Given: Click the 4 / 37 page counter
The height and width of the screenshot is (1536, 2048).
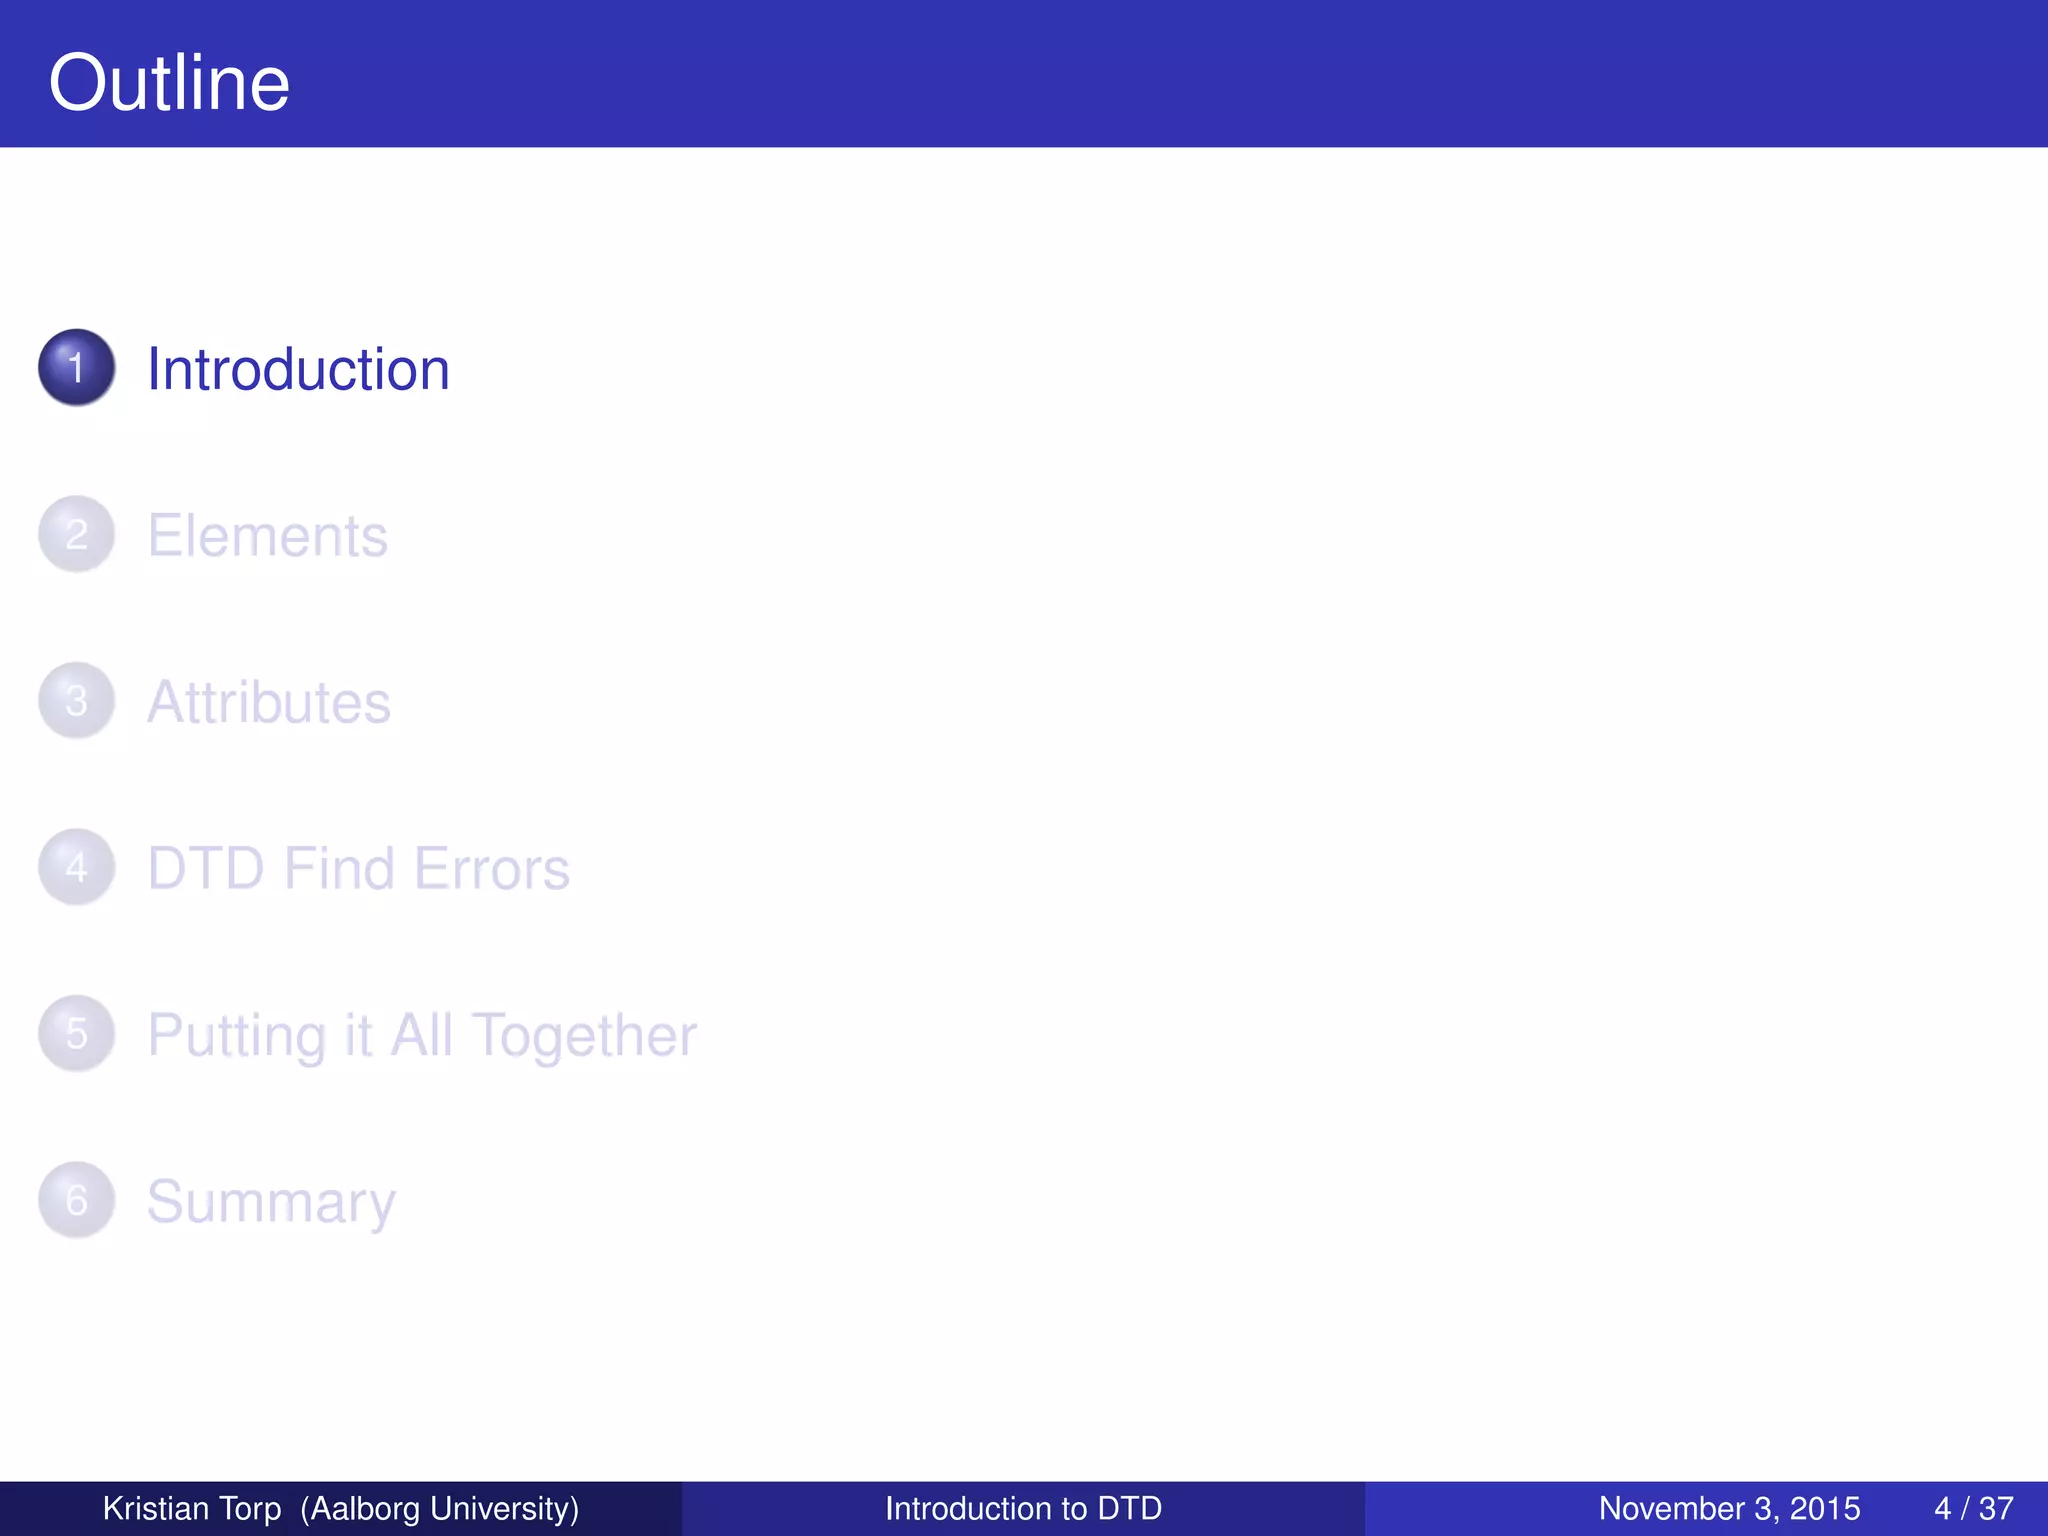Looking at the screenshot, I should [1973, 1508].
